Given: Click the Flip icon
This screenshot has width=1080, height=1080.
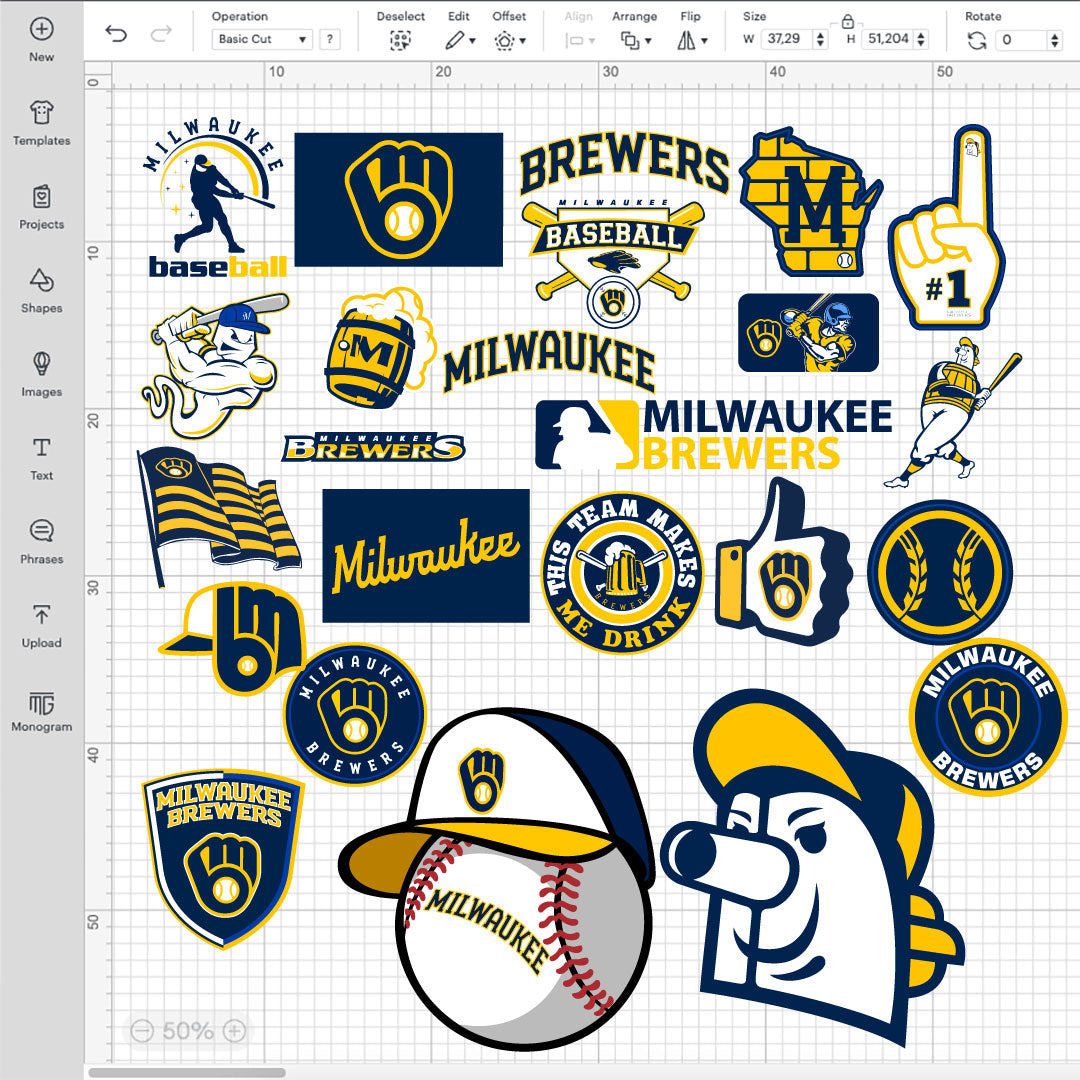Looking at the screenshot, I should (686, 41).
